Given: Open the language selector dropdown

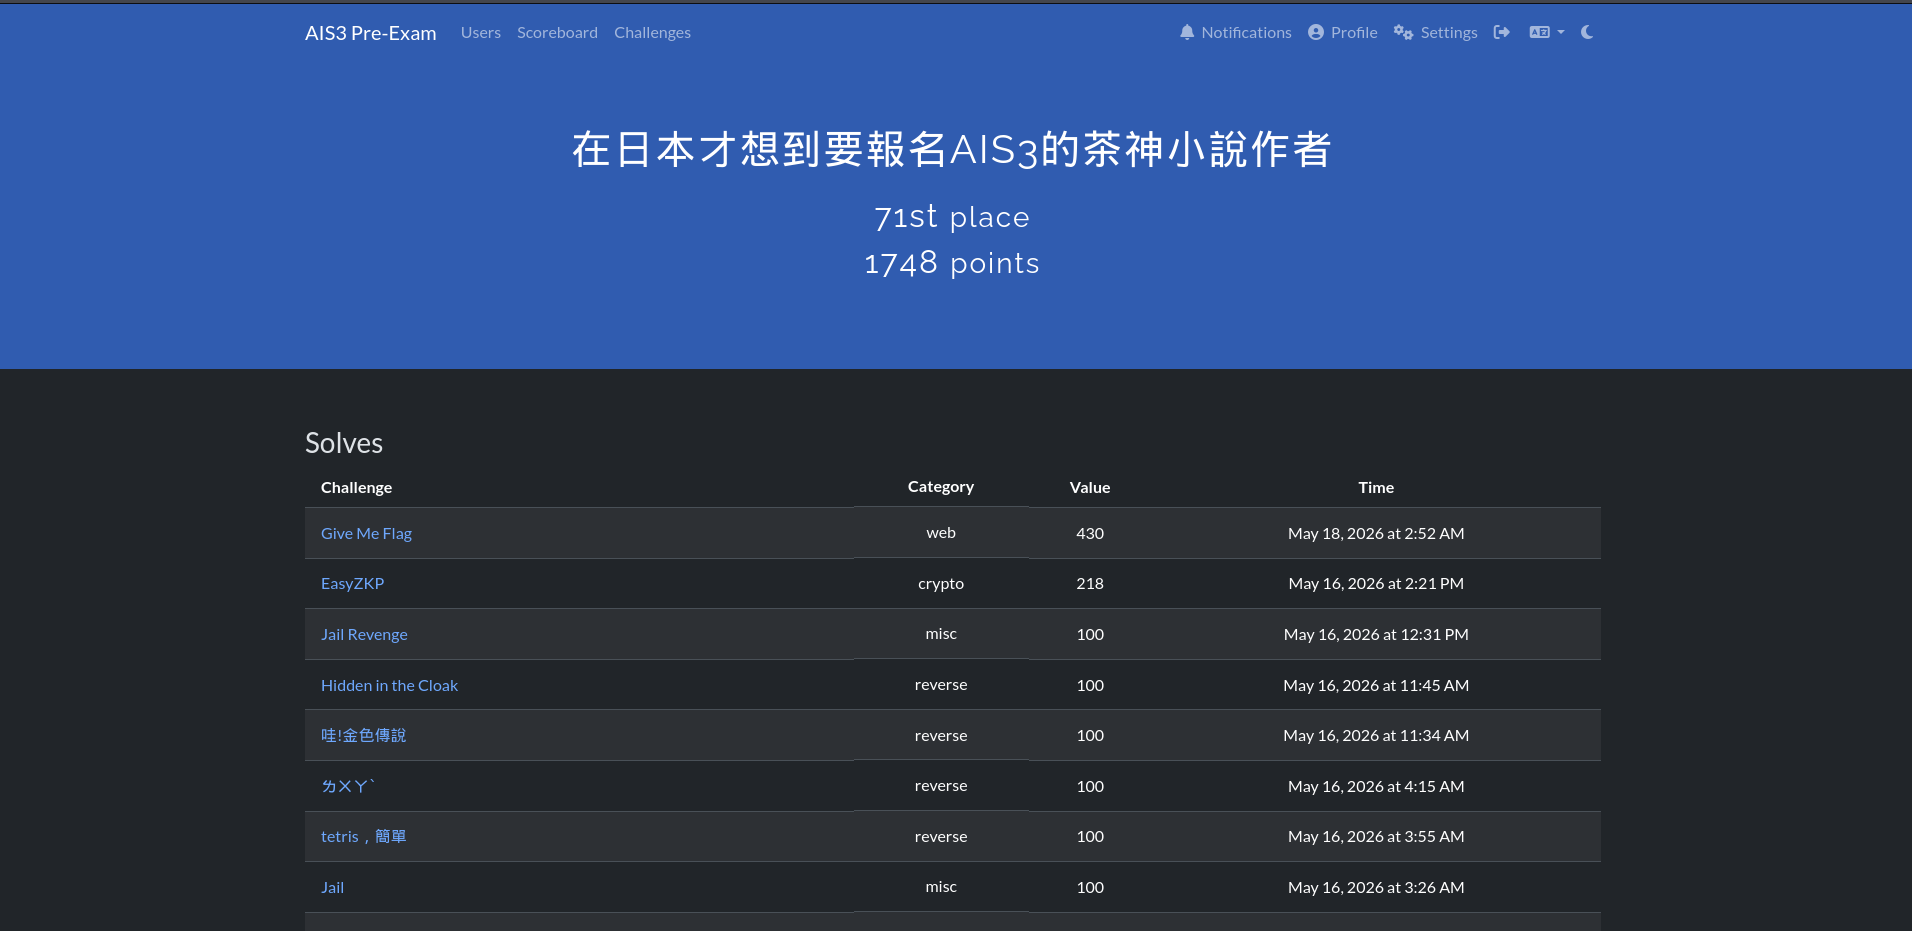Looking at the screenshot, I should coord(1547,32).
